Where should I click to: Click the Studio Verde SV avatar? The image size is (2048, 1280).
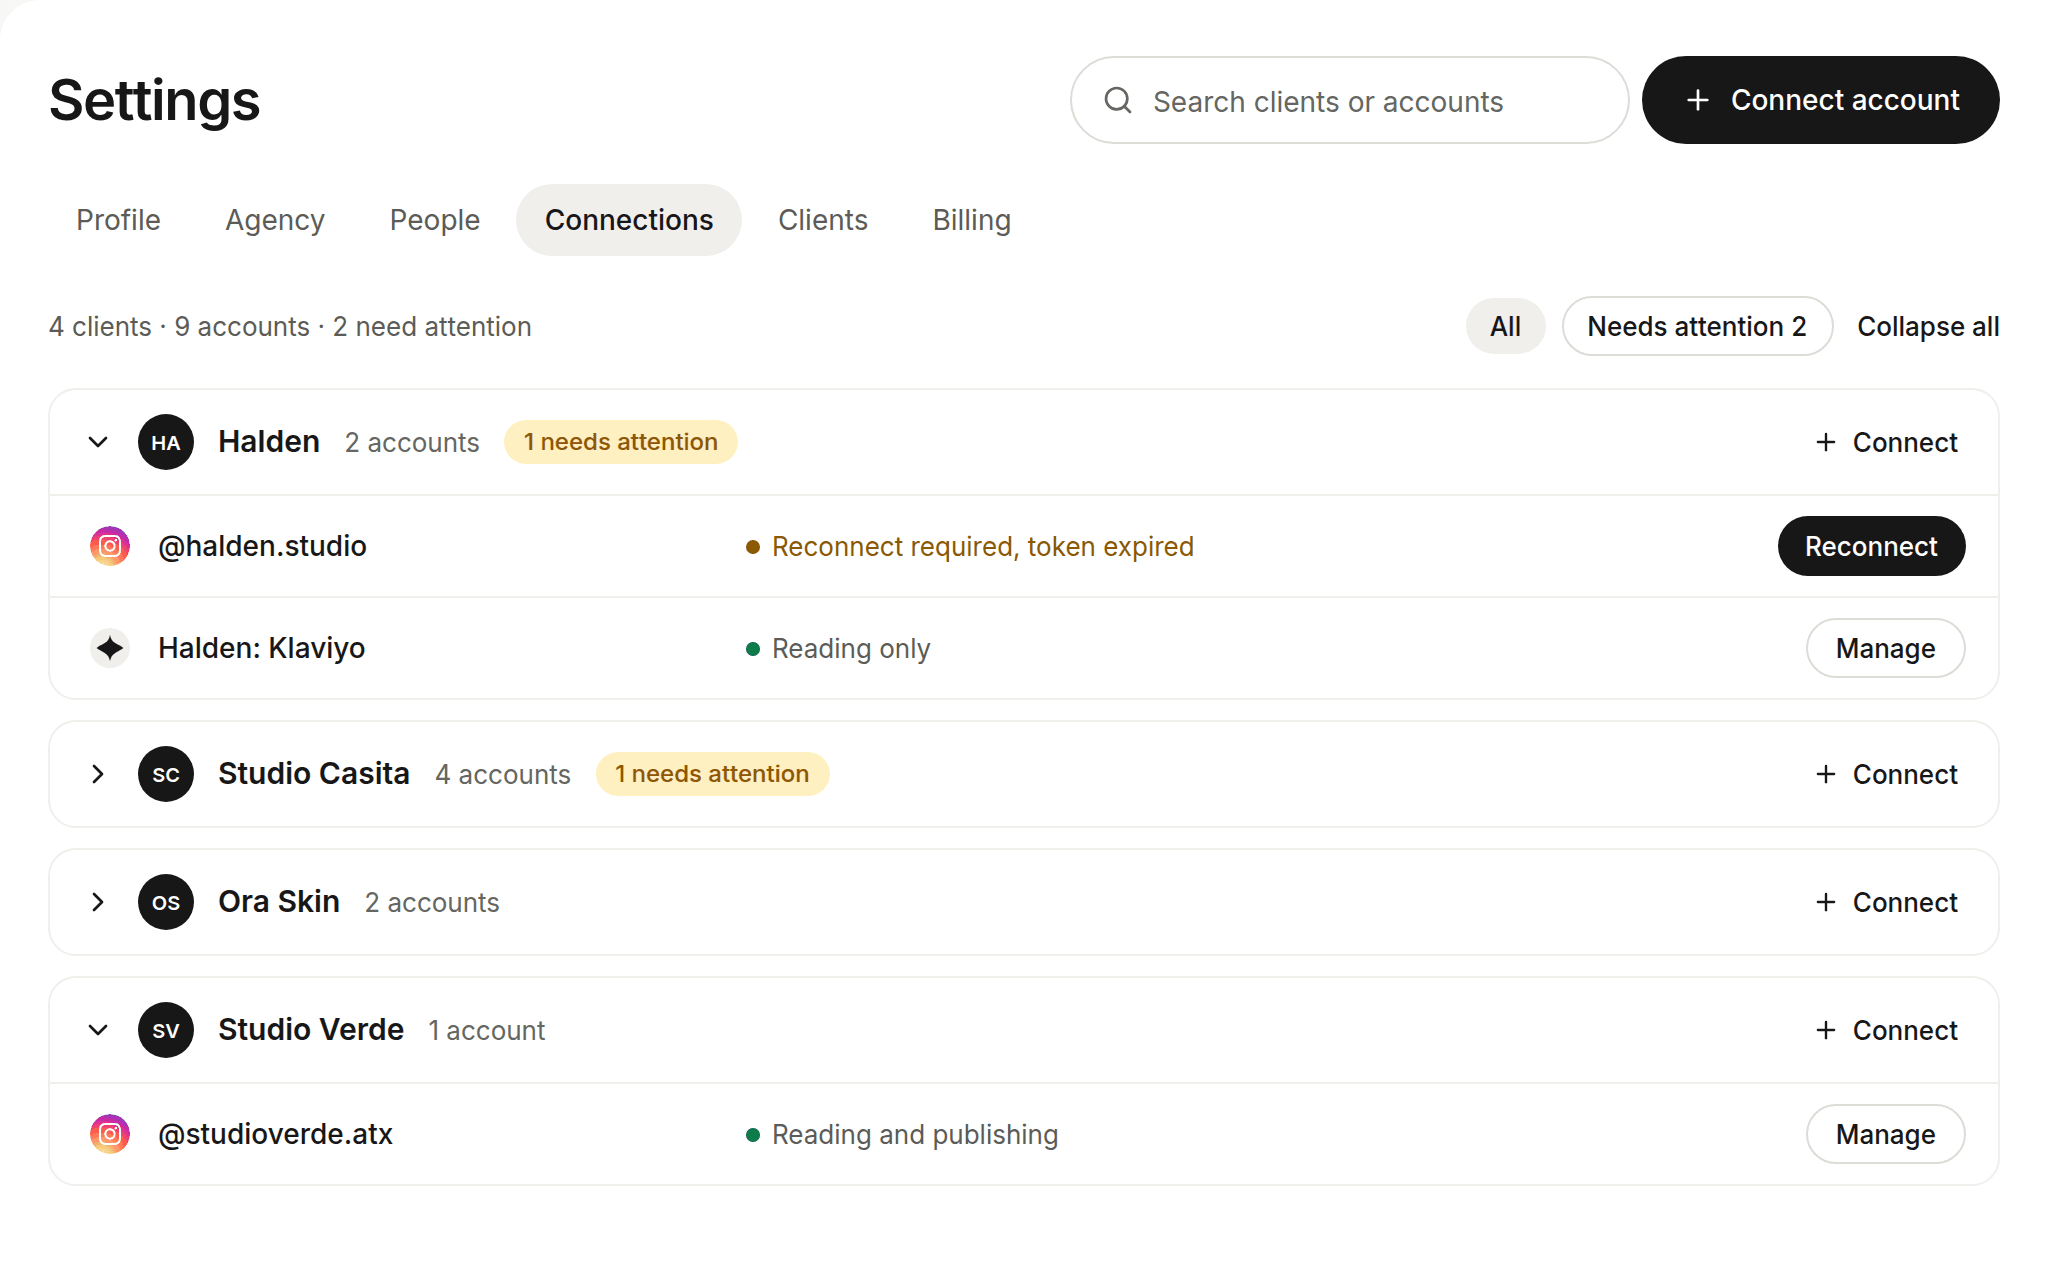(x=166, y=1030)
